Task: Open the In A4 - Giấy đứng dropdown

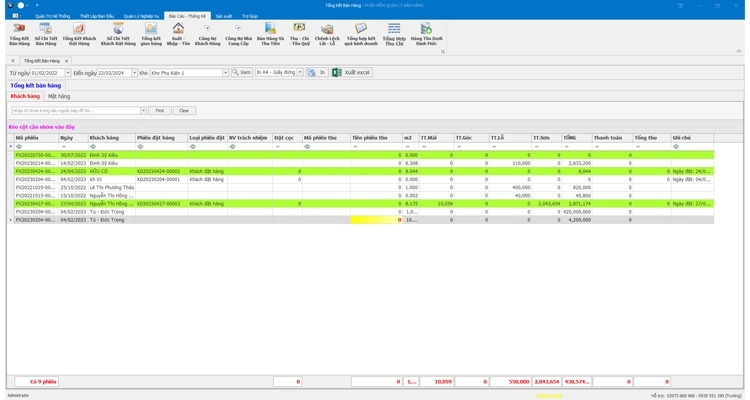Action: [299, 73]
